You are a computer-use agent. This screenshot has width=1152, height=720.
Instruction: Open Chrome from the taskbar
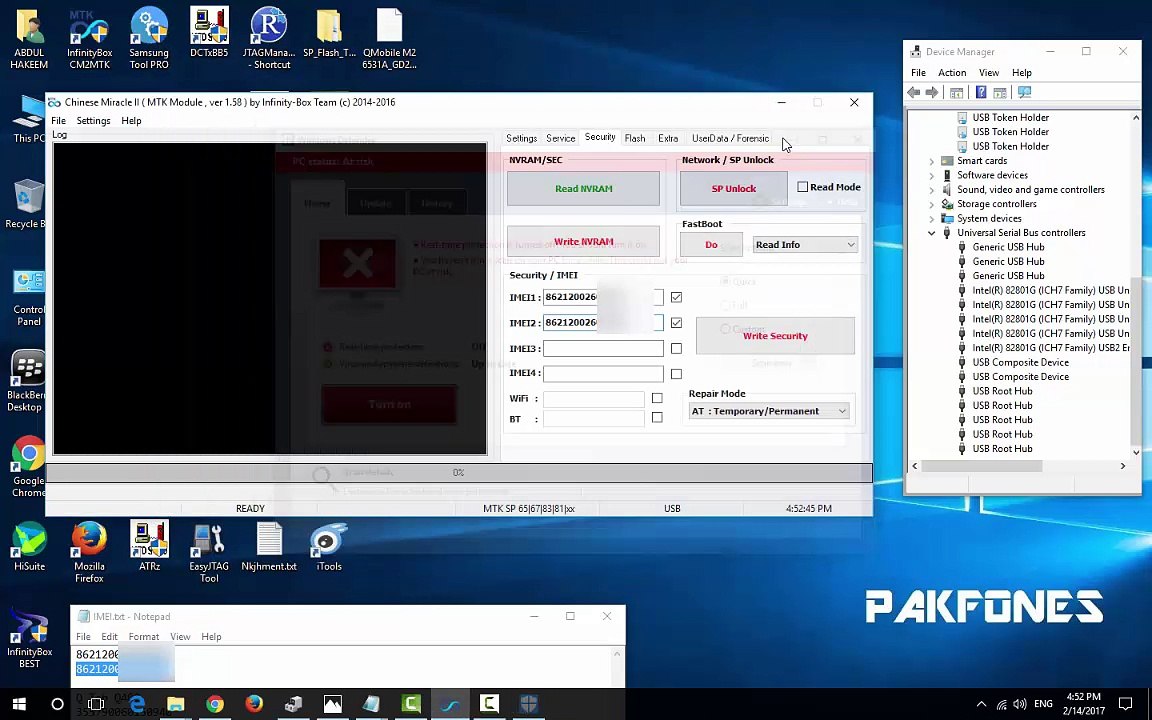pos(215,704)
